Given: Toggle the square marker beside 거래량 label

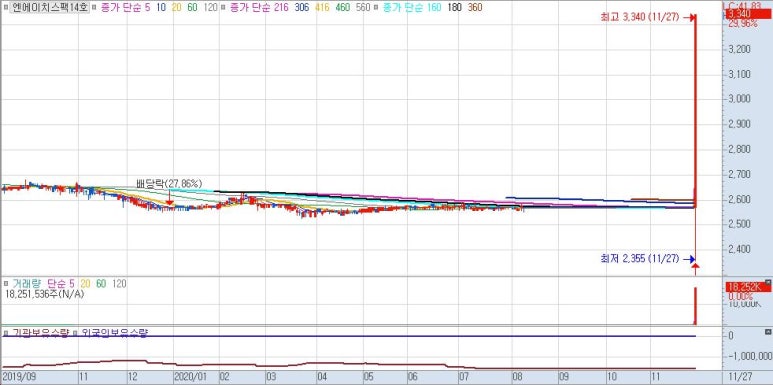Looking at the screenshot, I should (x=5, y=284).
